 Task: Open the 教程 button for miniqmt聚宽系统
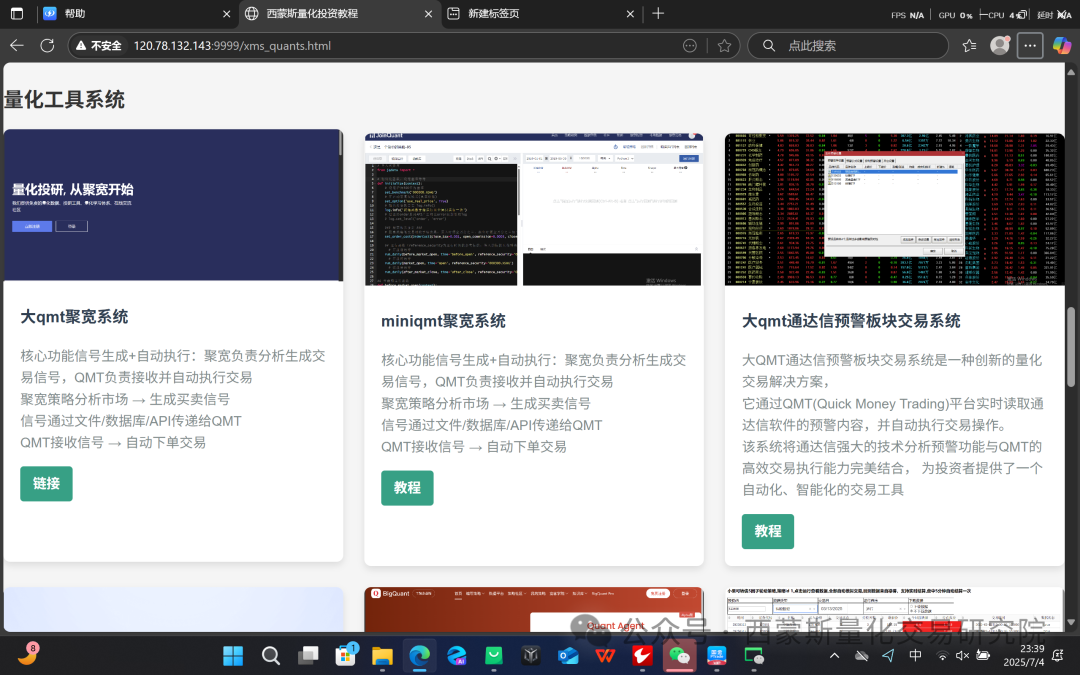click(x=407, y=488)
